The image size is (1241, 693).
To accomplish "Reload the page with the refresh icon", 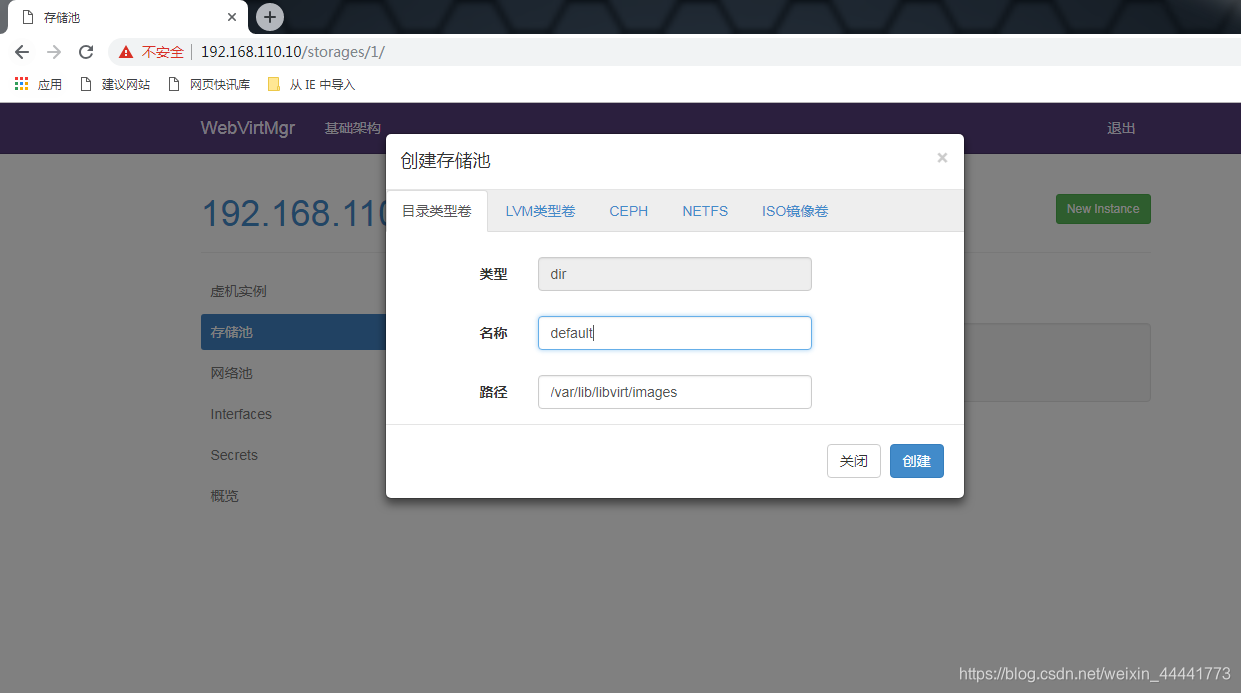I will click(x=86, y=52).
